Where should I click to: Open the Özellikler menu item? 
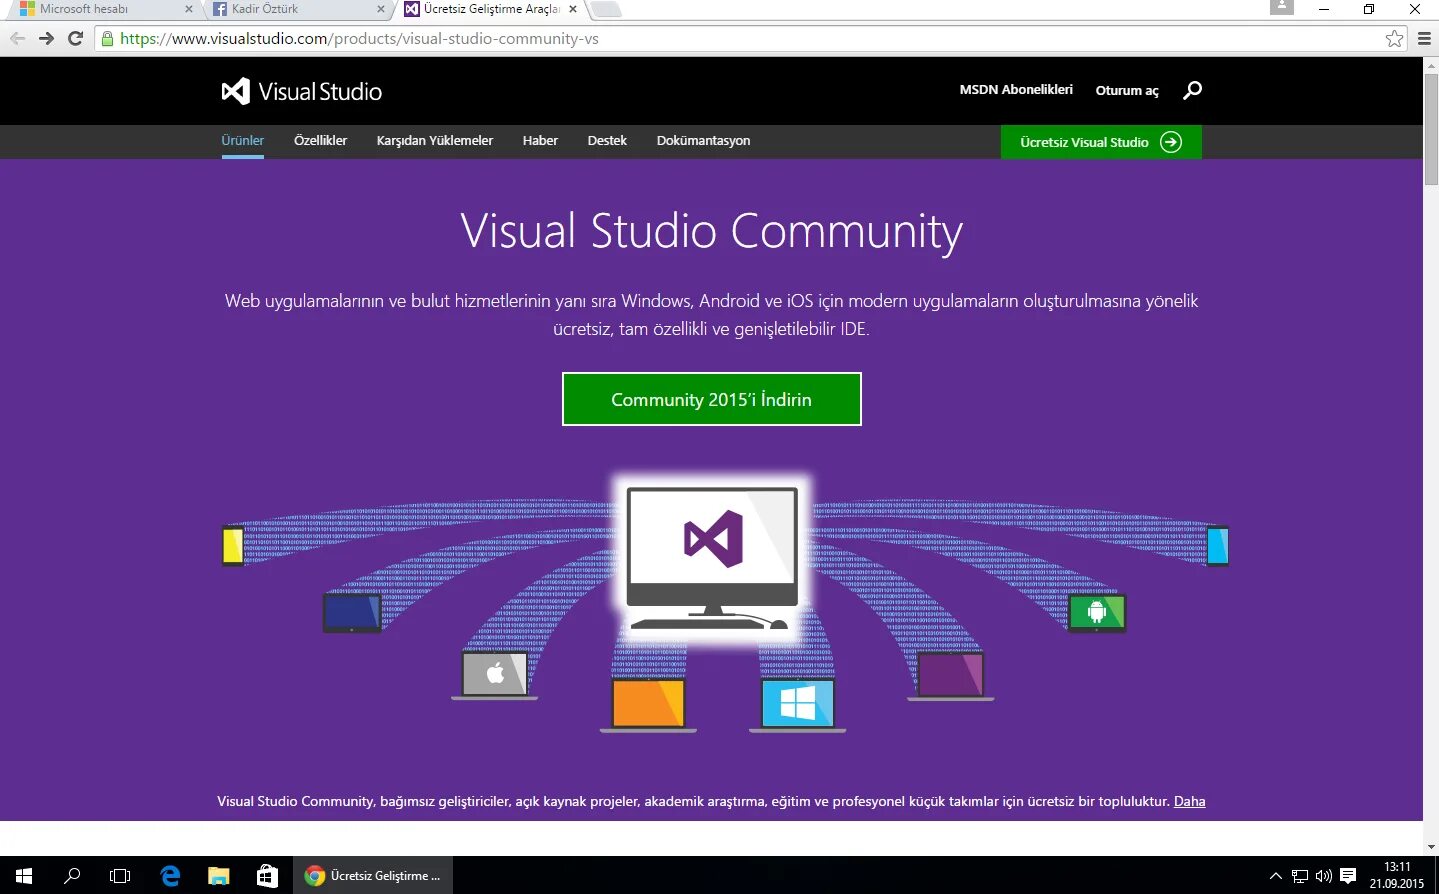[320, 141]
